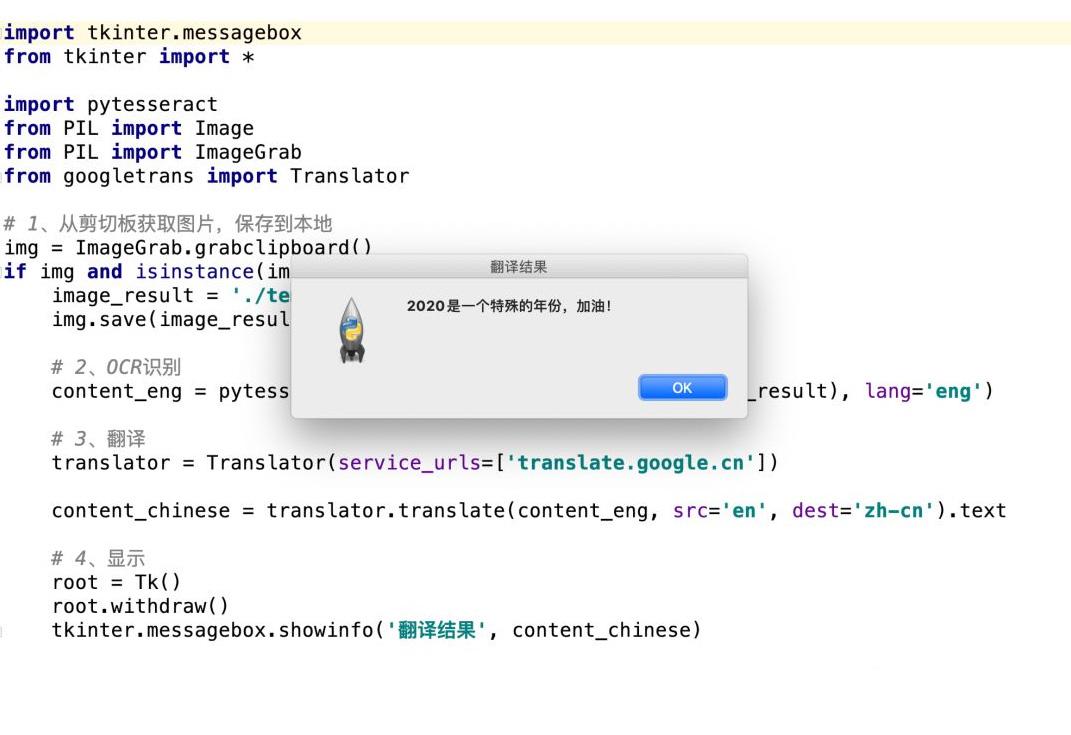This screenshot has width=1071, height=735.
Task: Click the variable 'content_chinese' in assignment line
Action: [141, 511]
